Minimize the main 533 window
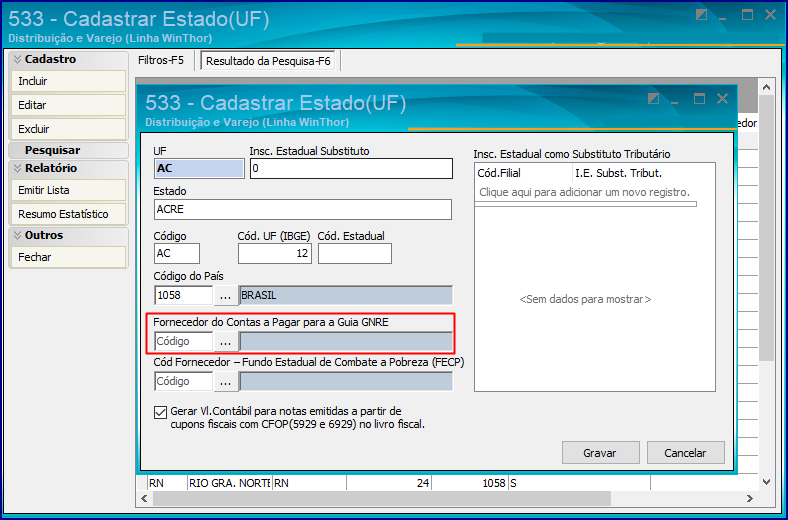 pos(723,18)
